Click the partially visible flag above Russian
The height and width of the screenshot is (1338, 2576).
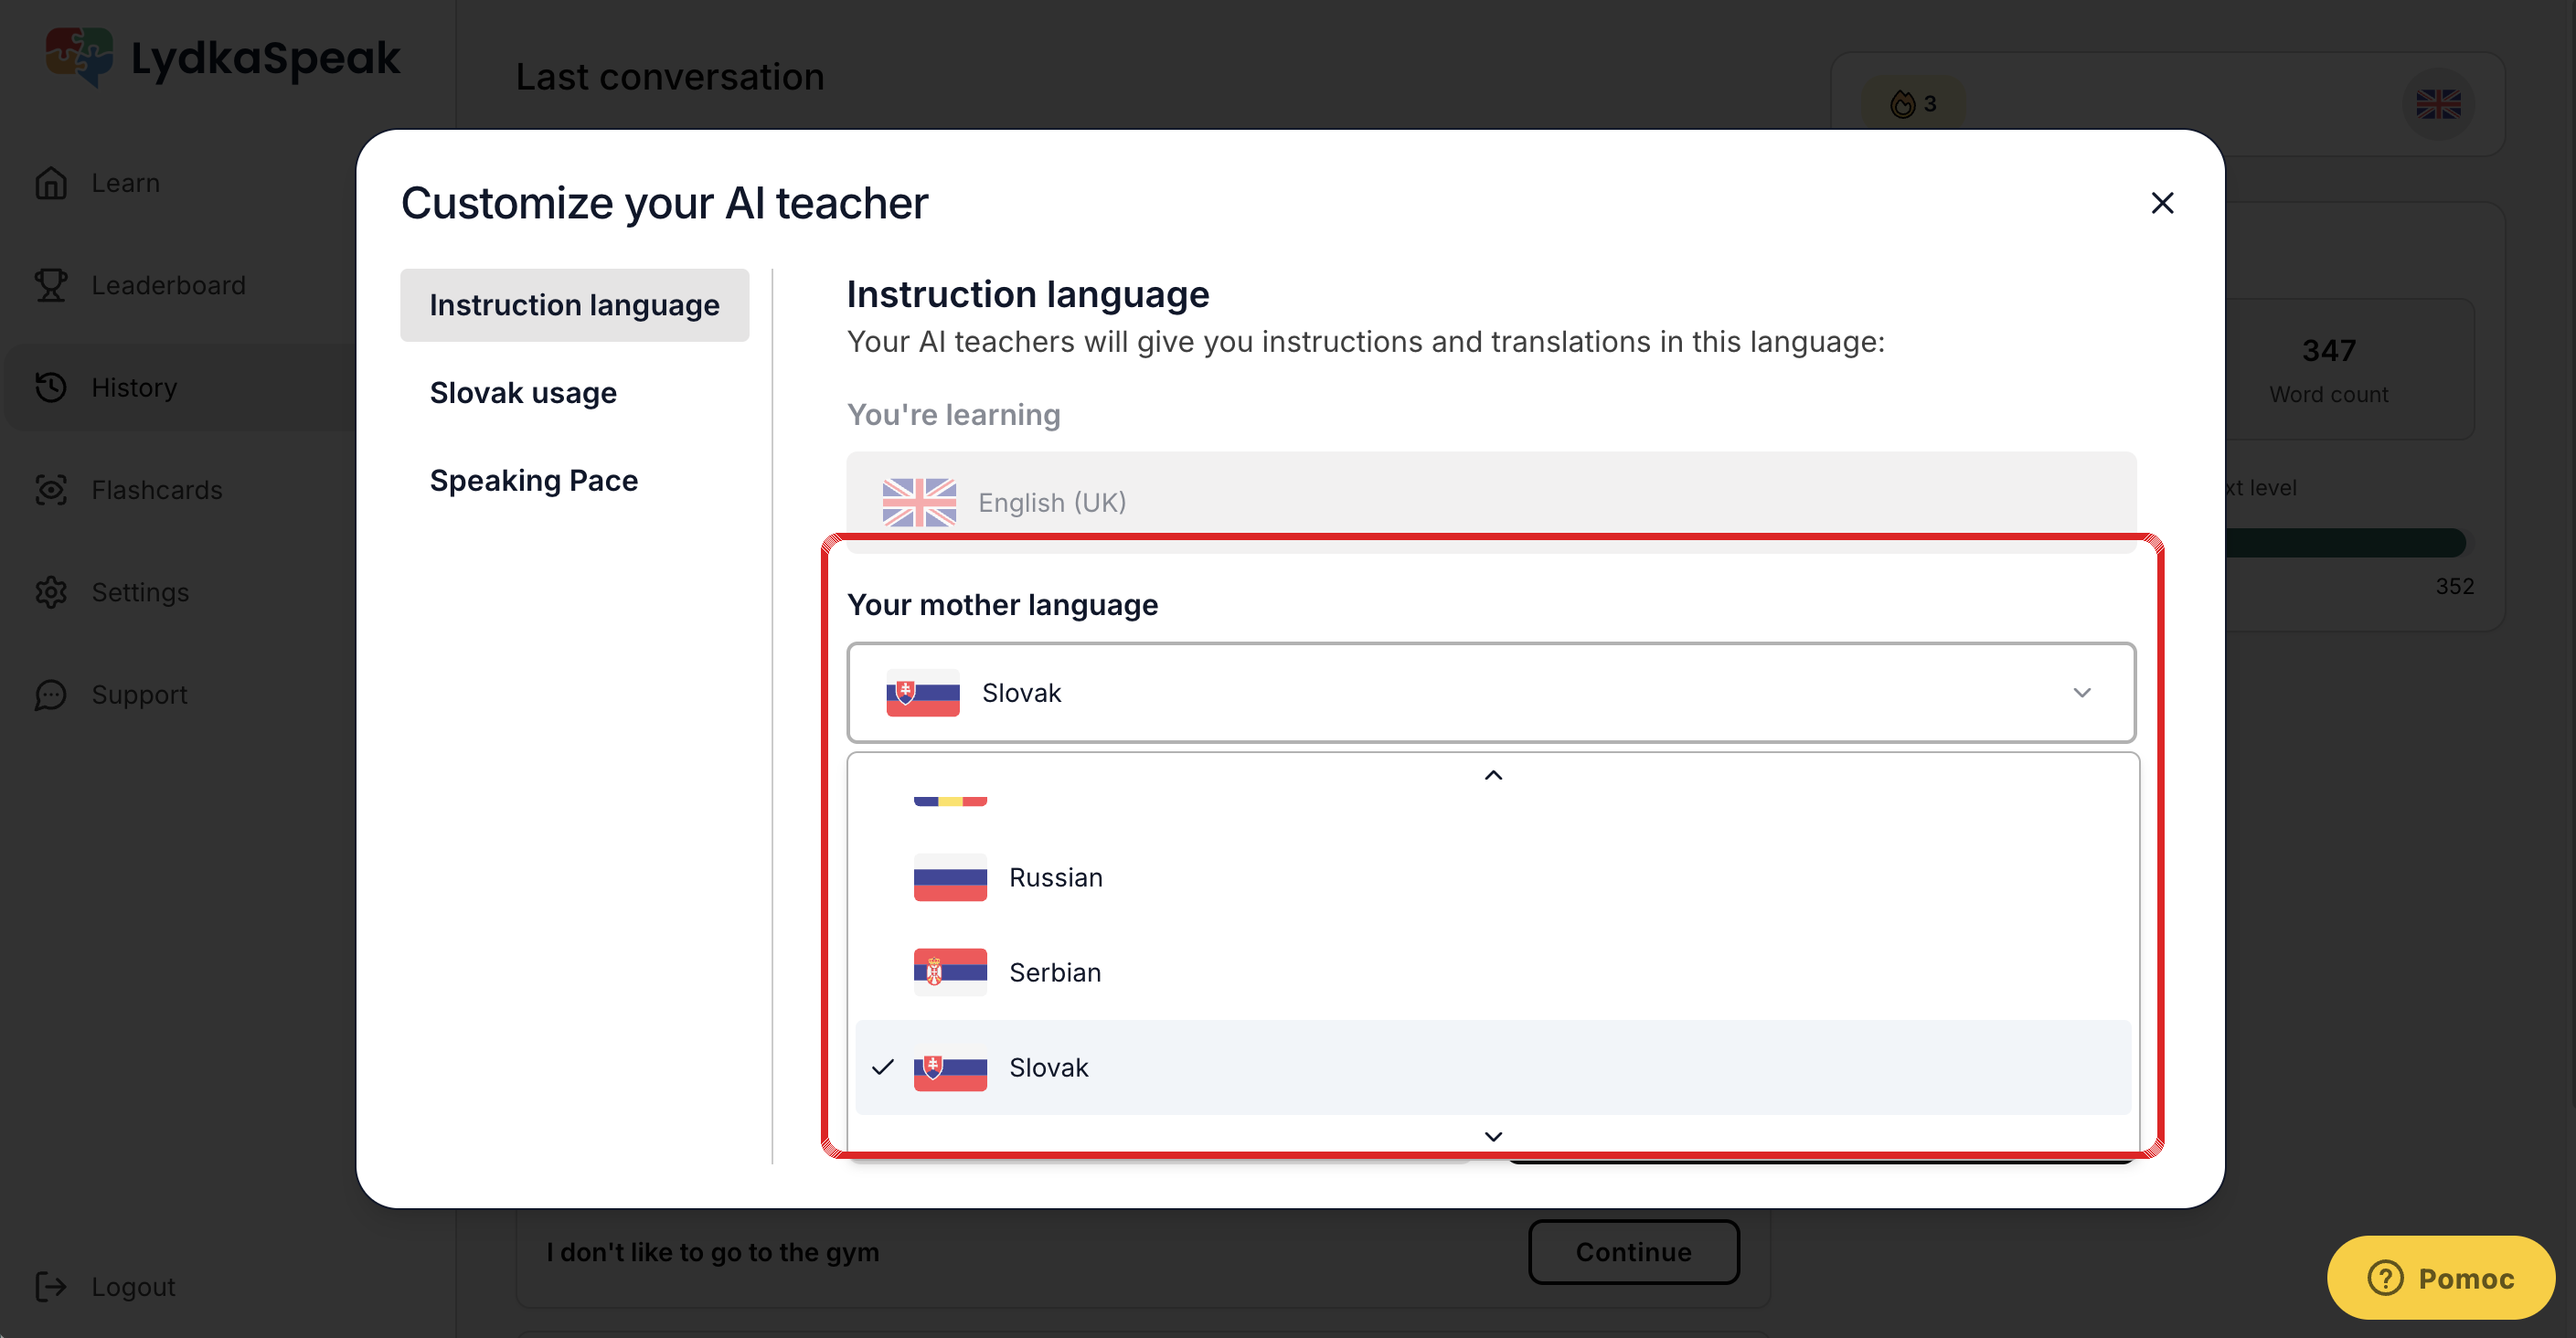coord(950,801)
